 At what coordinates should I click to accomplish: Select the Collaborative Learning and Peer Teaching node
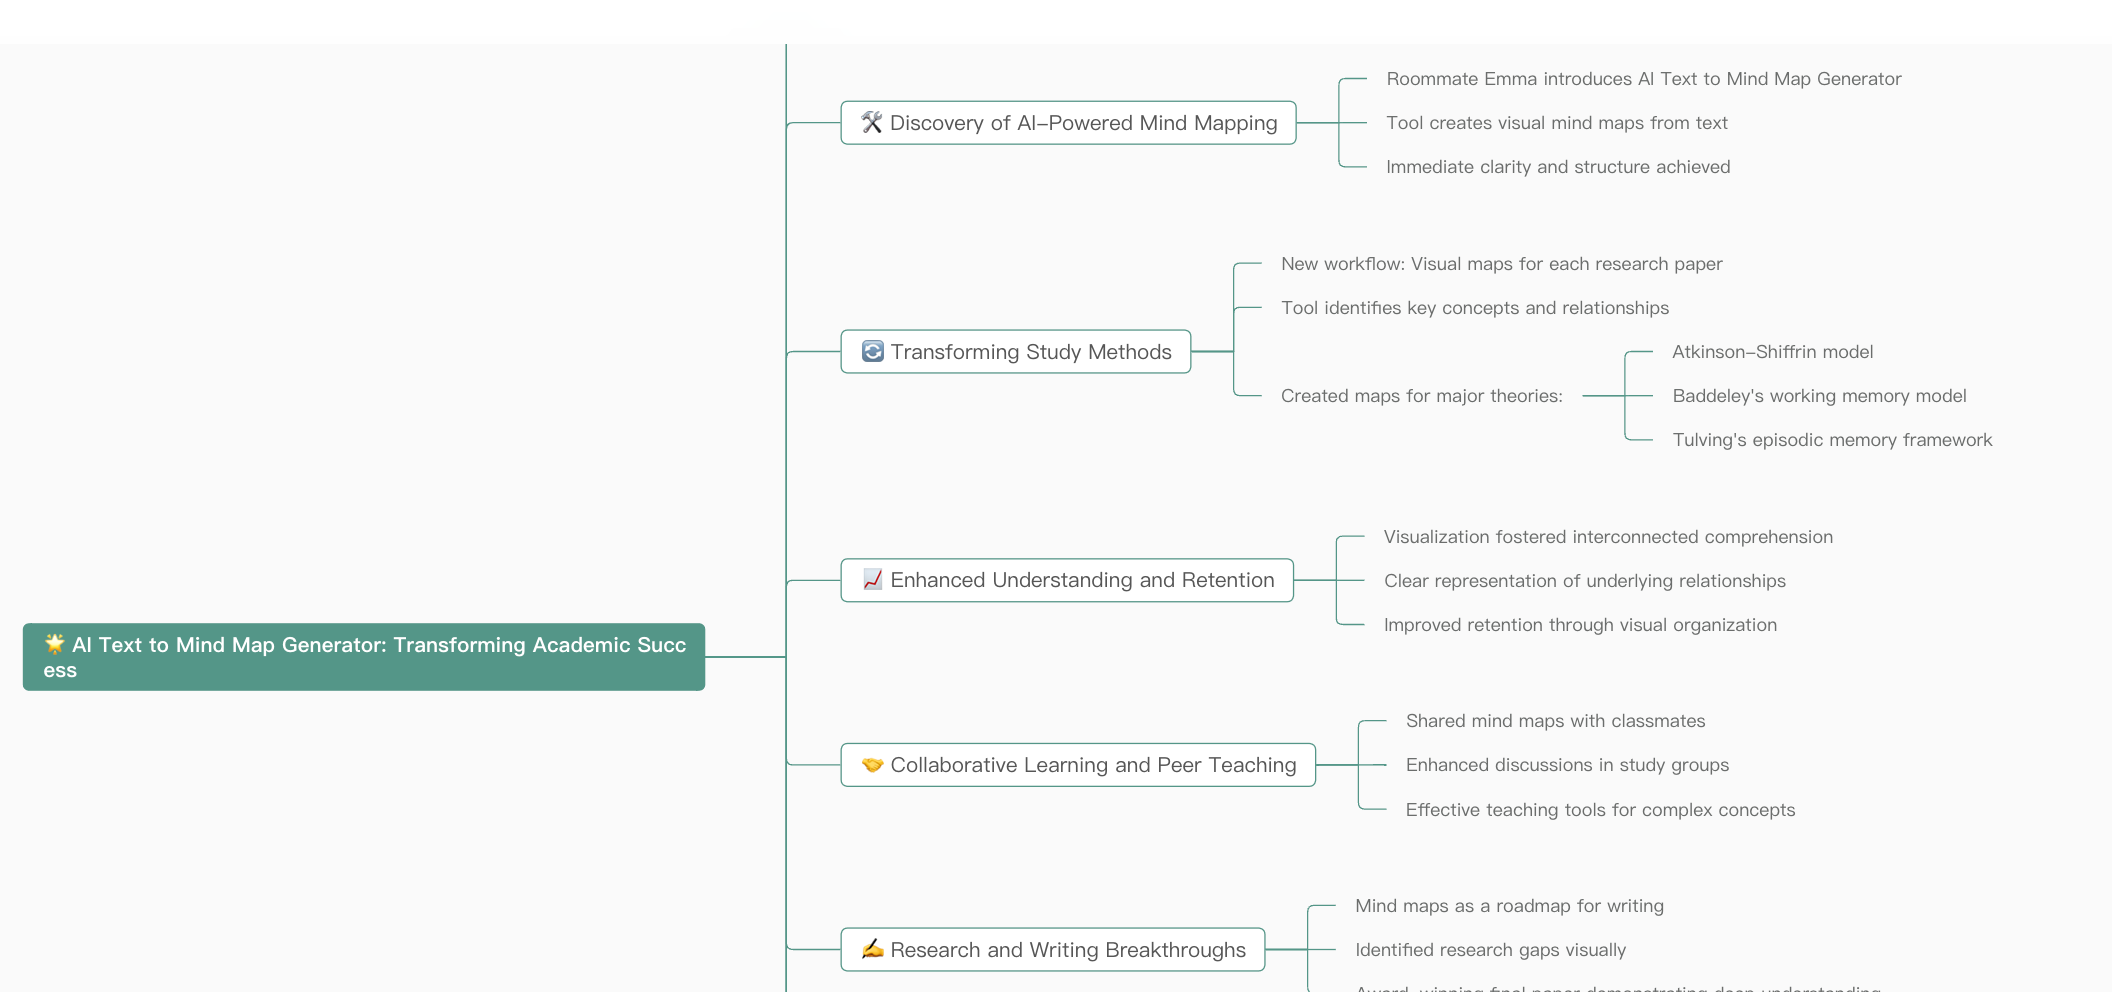1078,765
